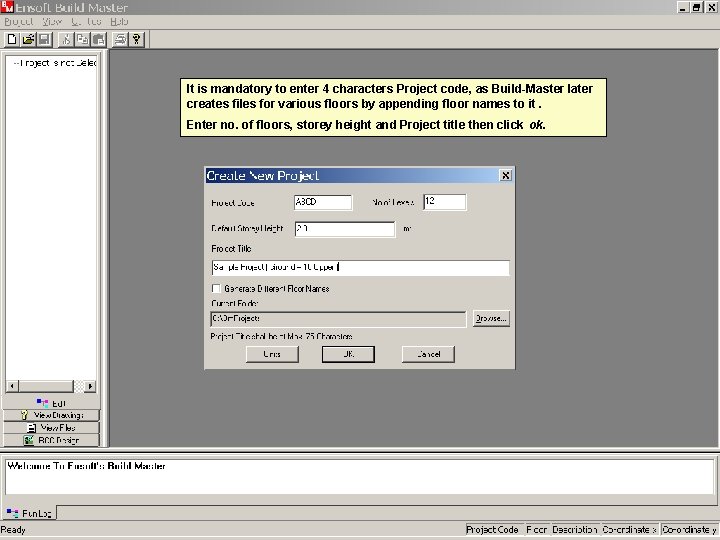Confirm the dialog with OK
Screen dimensions: 720x540
pyautogui.click(x=348, y=354)
